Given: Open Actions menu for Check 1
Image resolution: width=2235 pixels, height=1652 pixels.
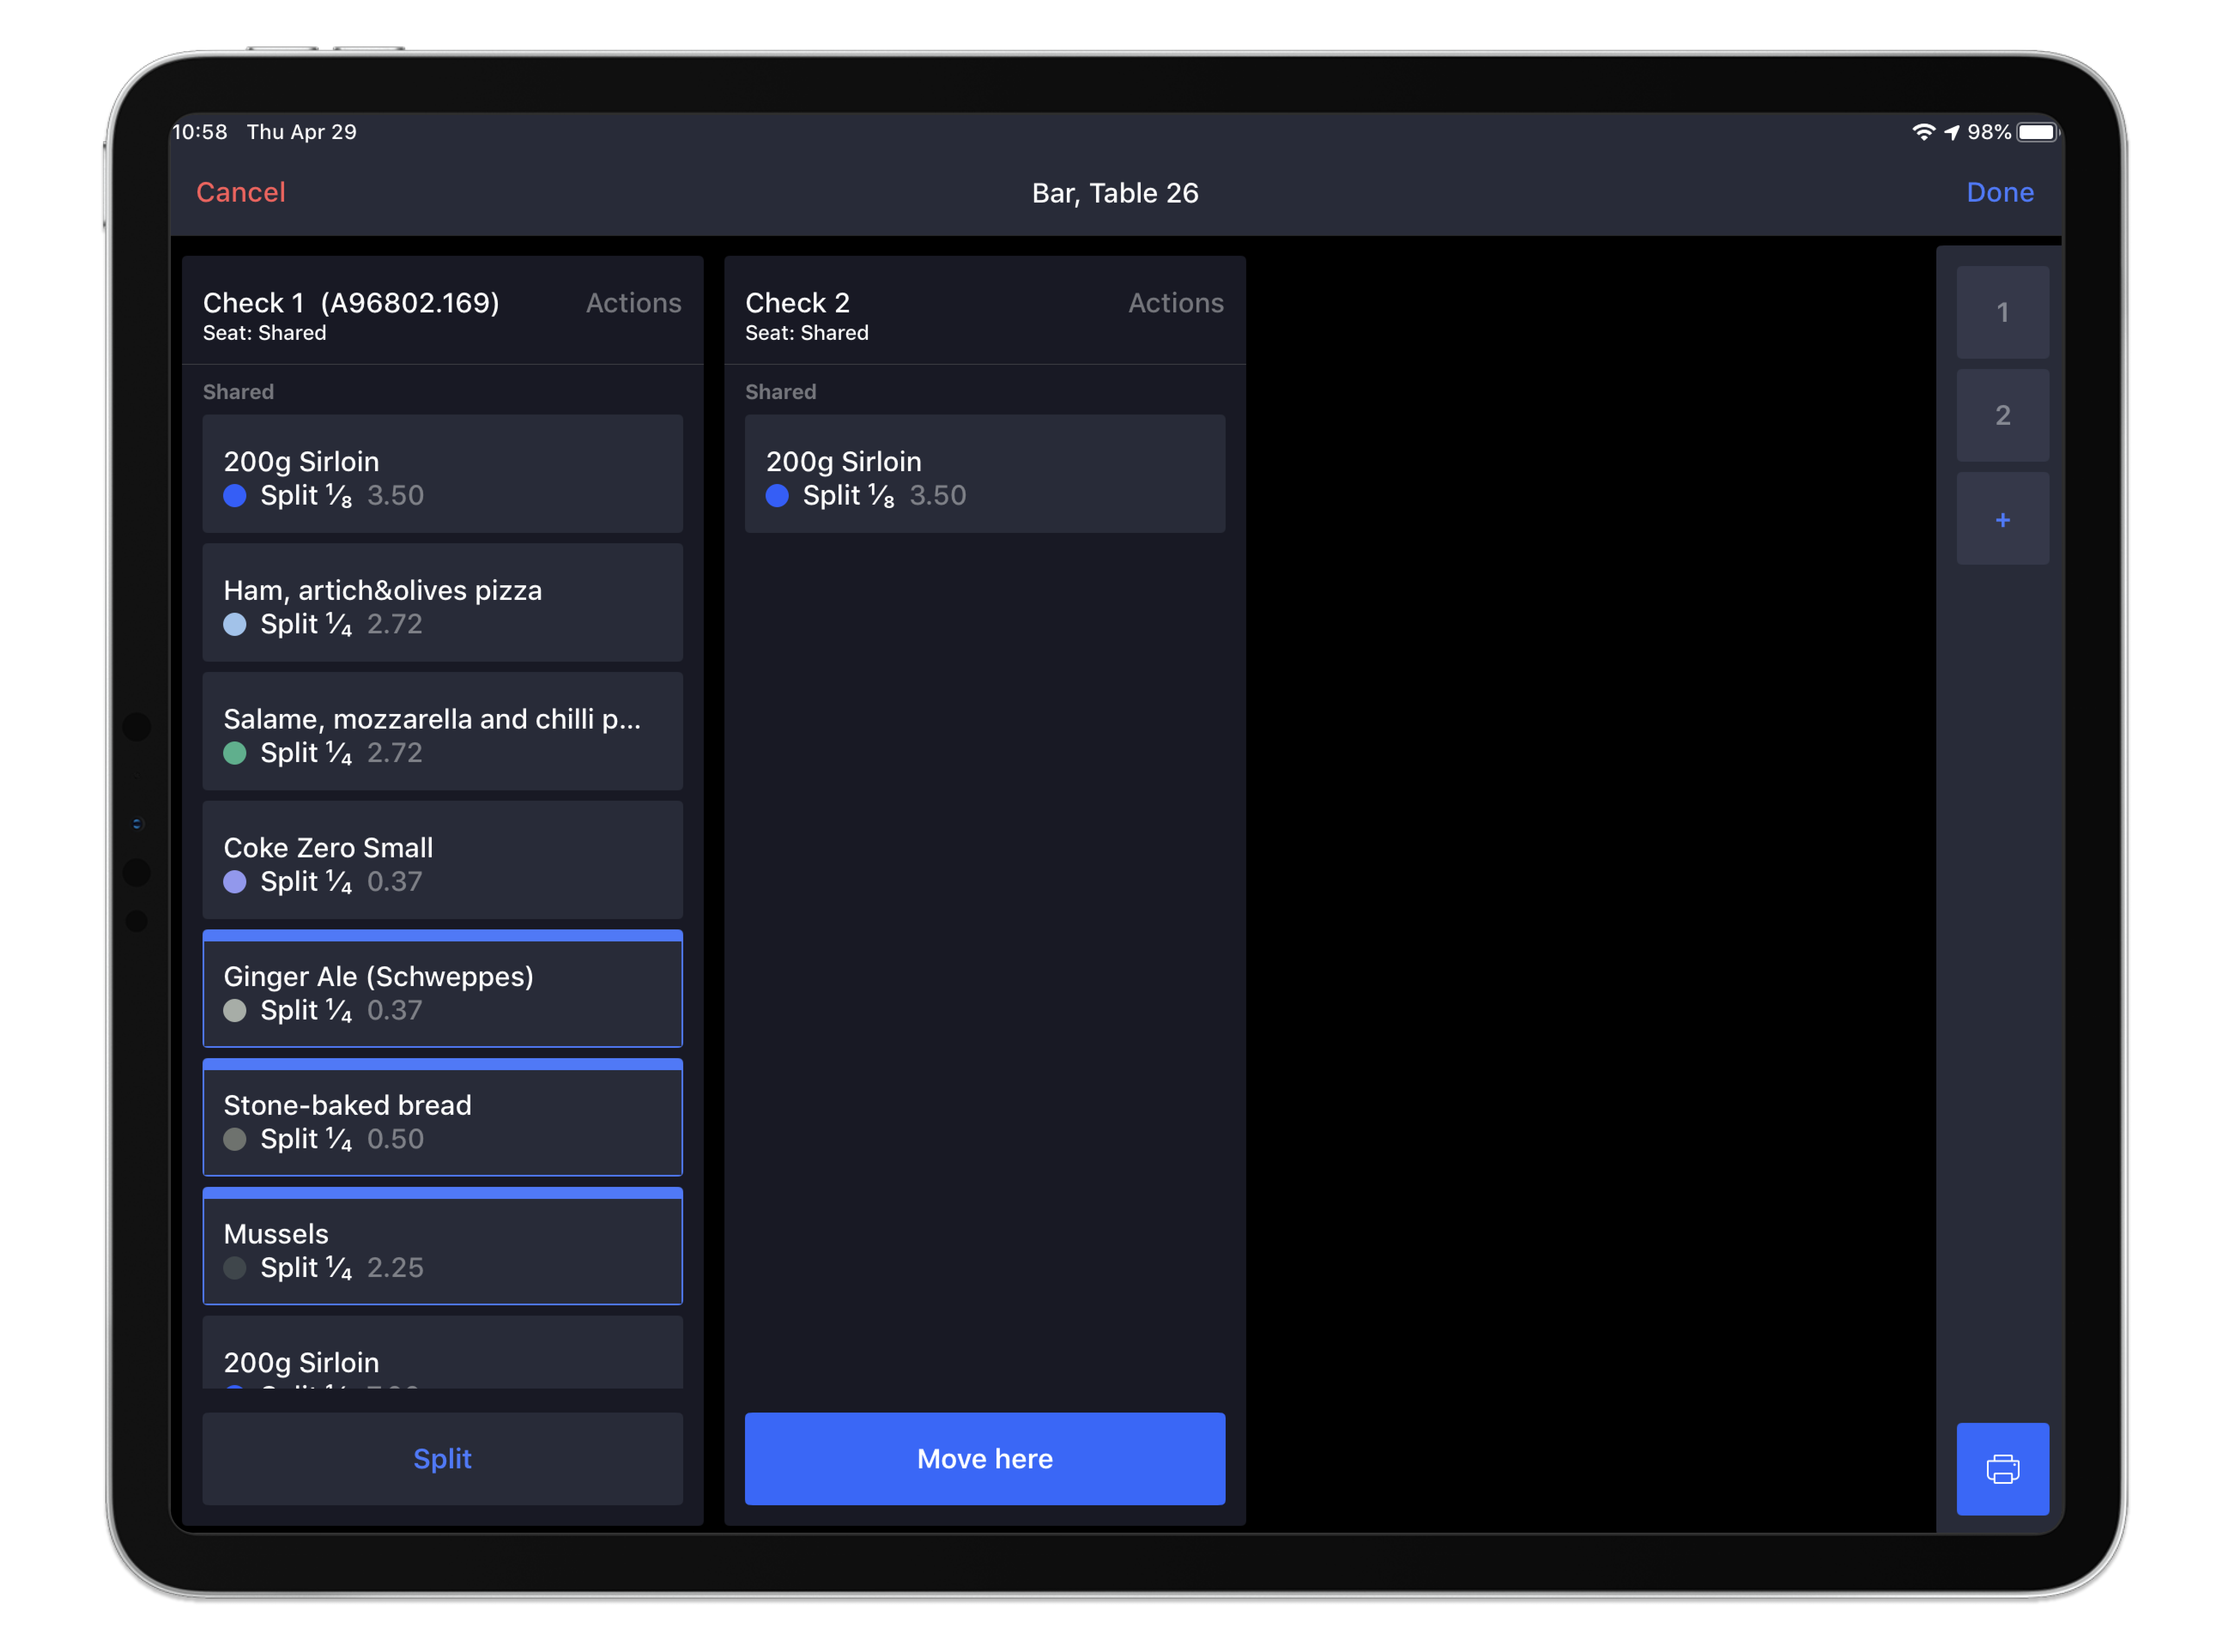Looking at the screenshot, I should [633, 303].
